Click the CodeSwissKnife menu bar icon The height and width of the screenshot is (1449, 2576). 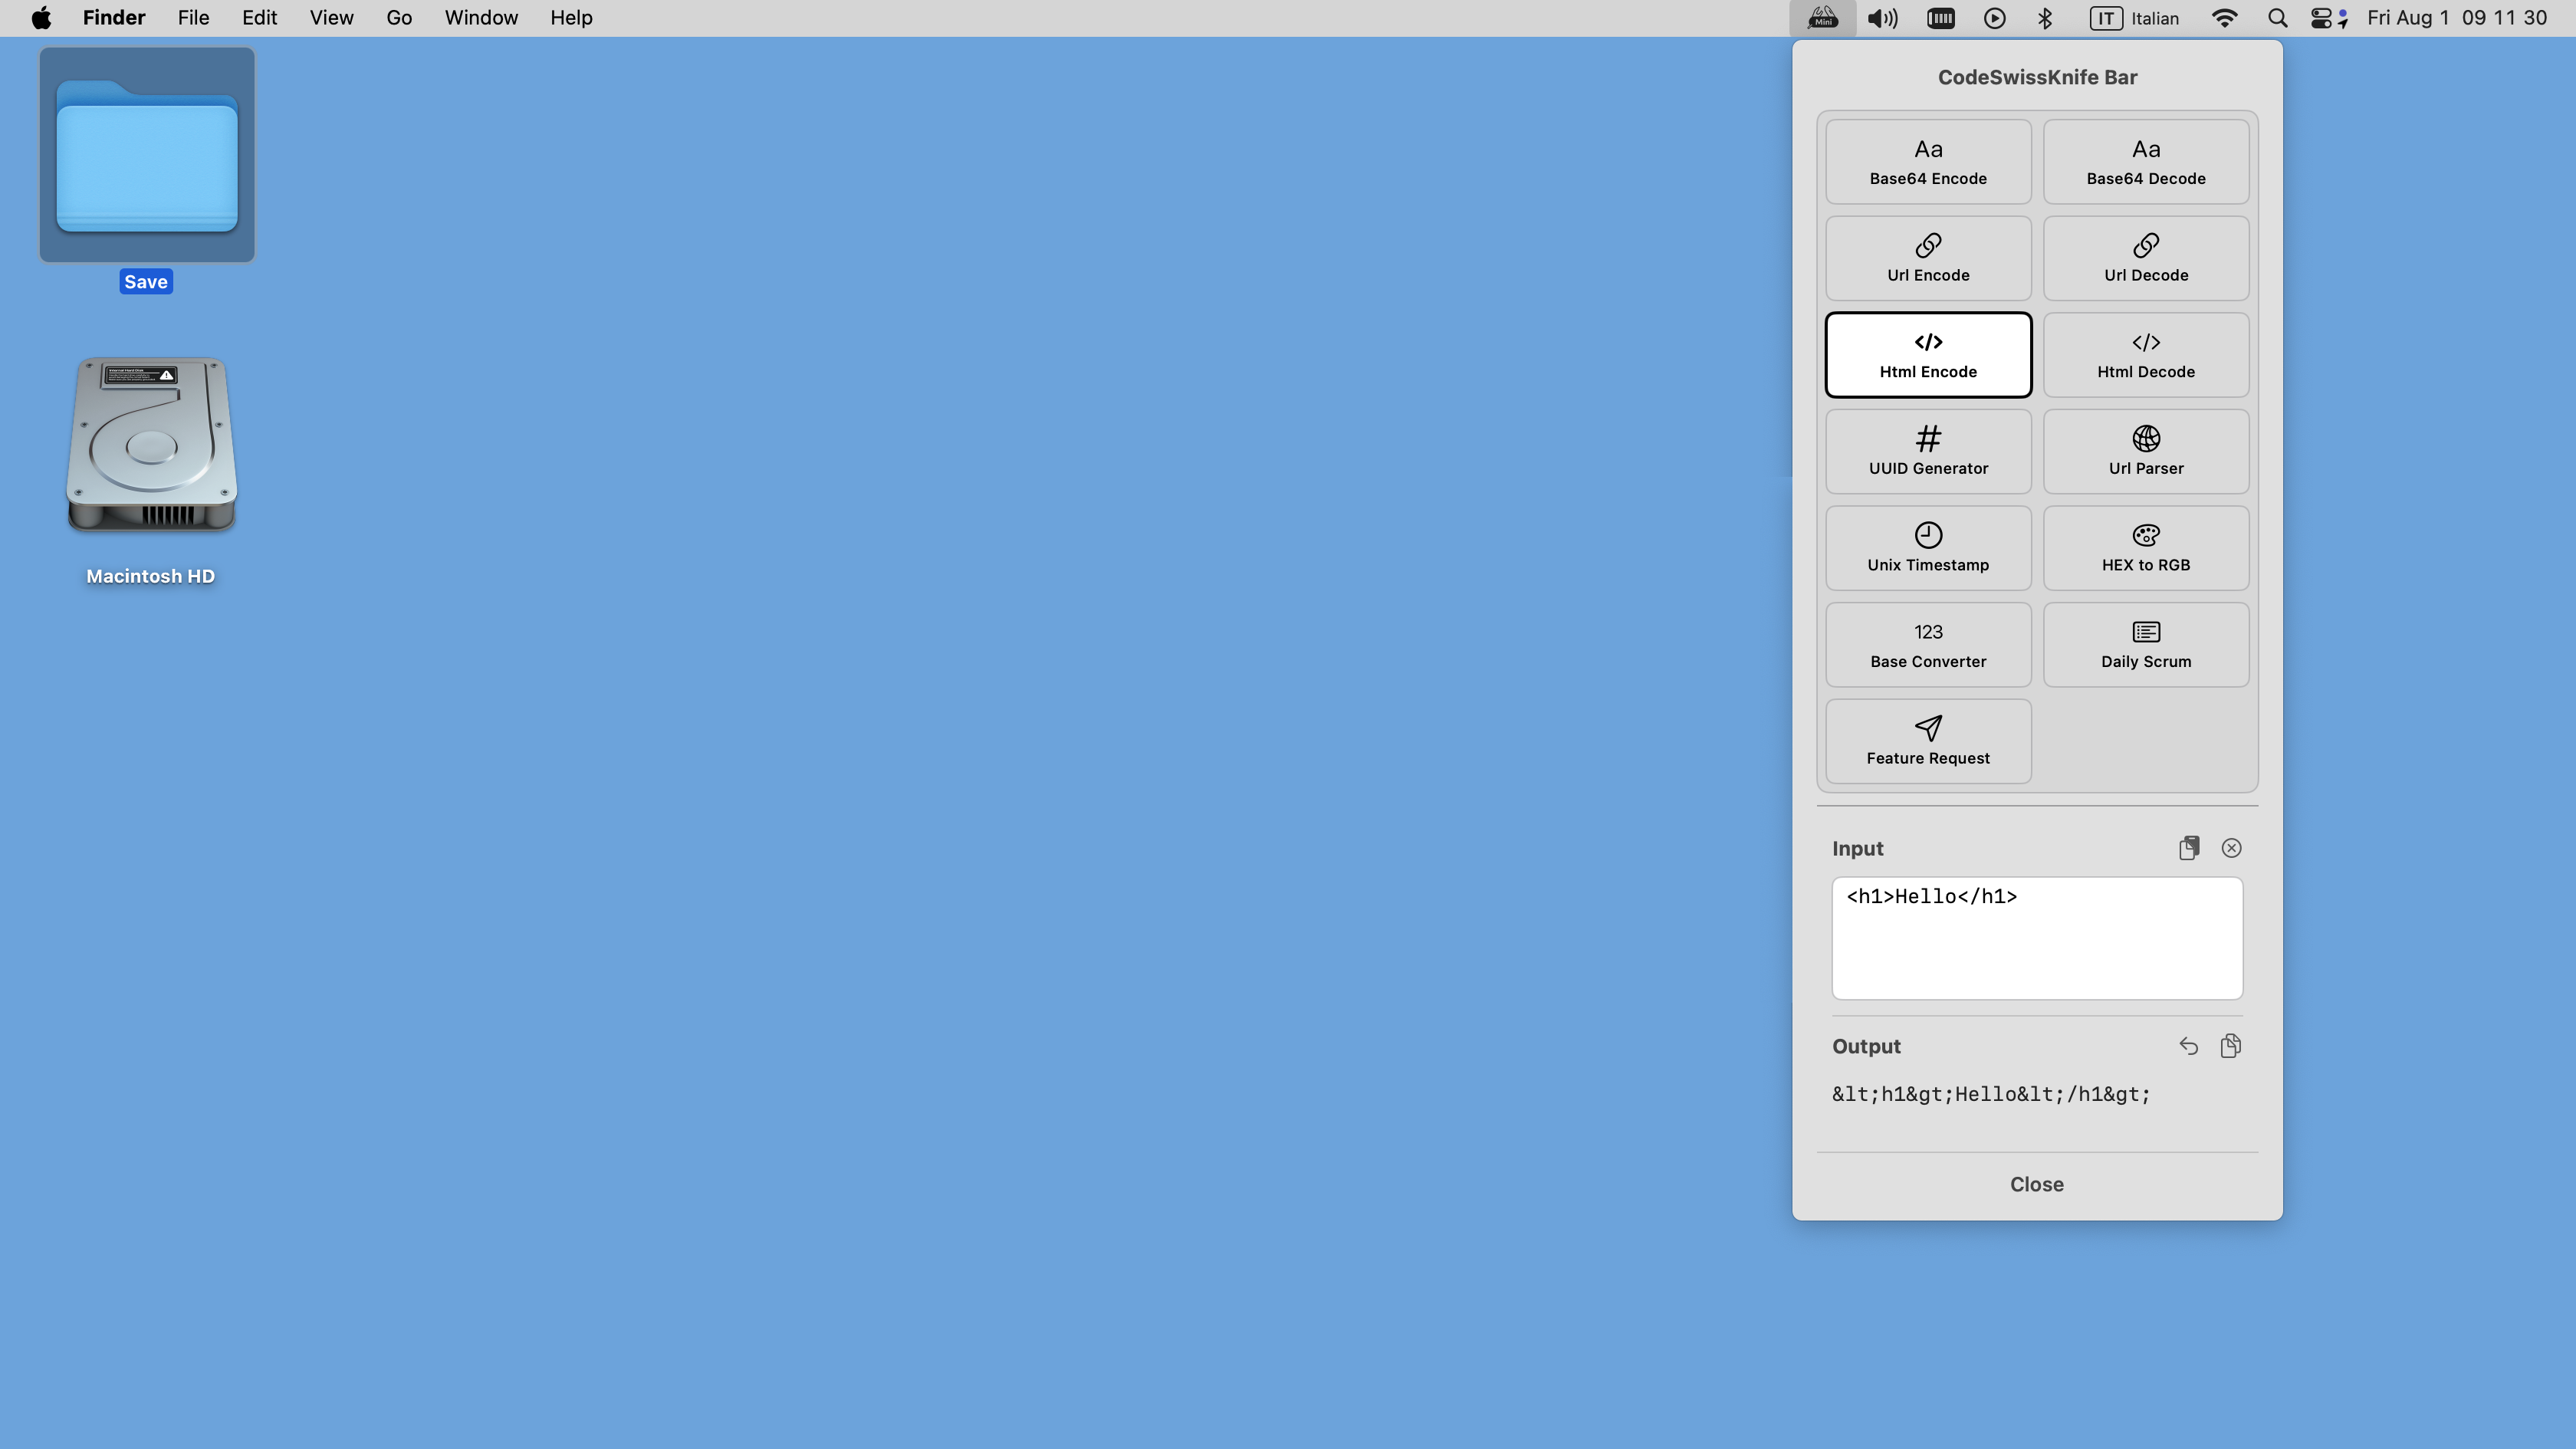[x=1823, y=18]
